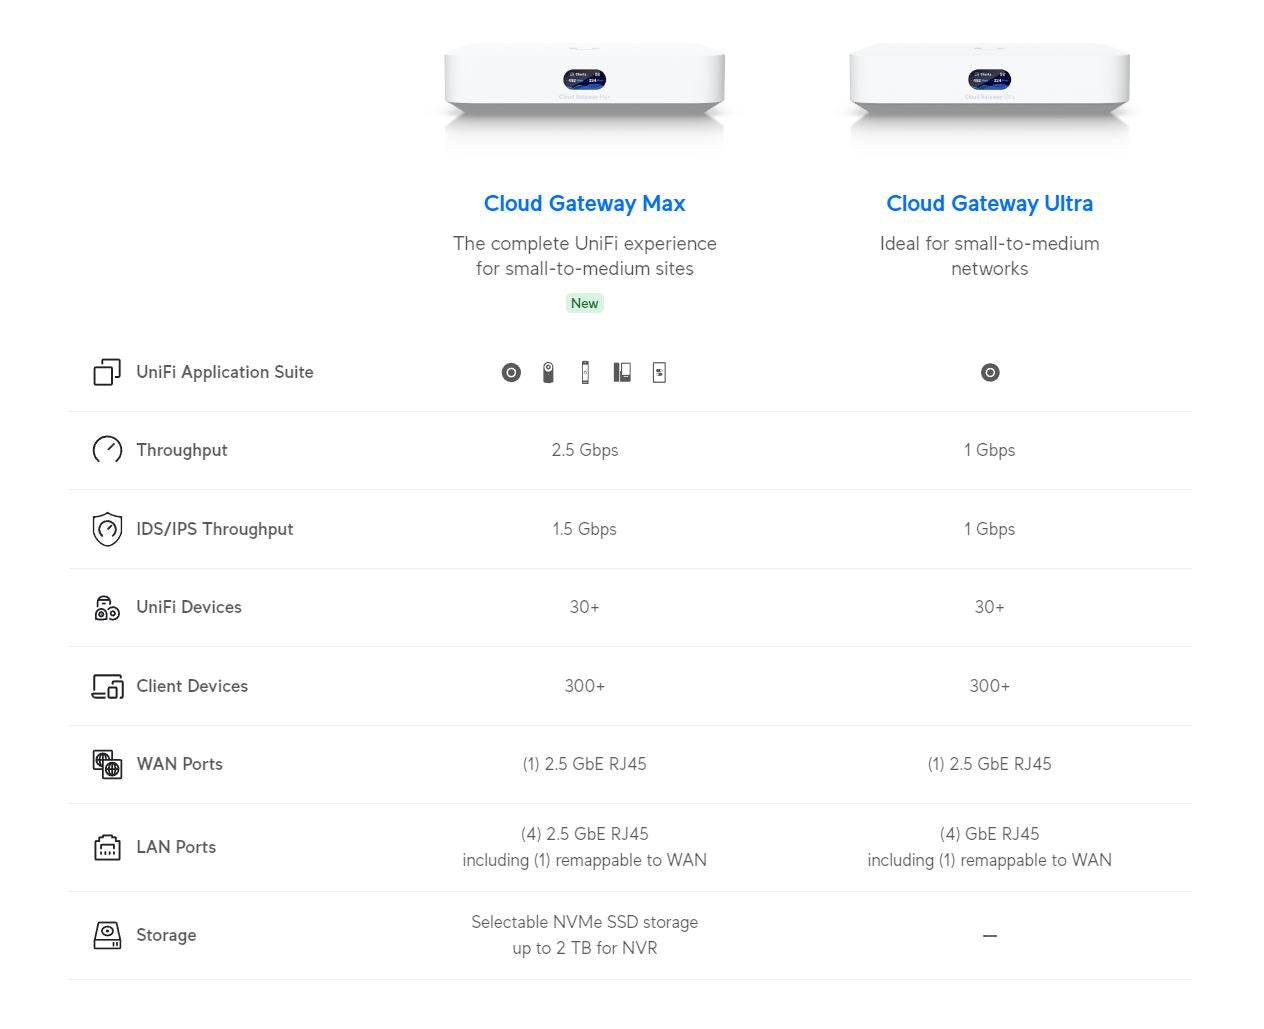Click the green New badge
The image size is (1264, 1029).
tap(585, 303)
